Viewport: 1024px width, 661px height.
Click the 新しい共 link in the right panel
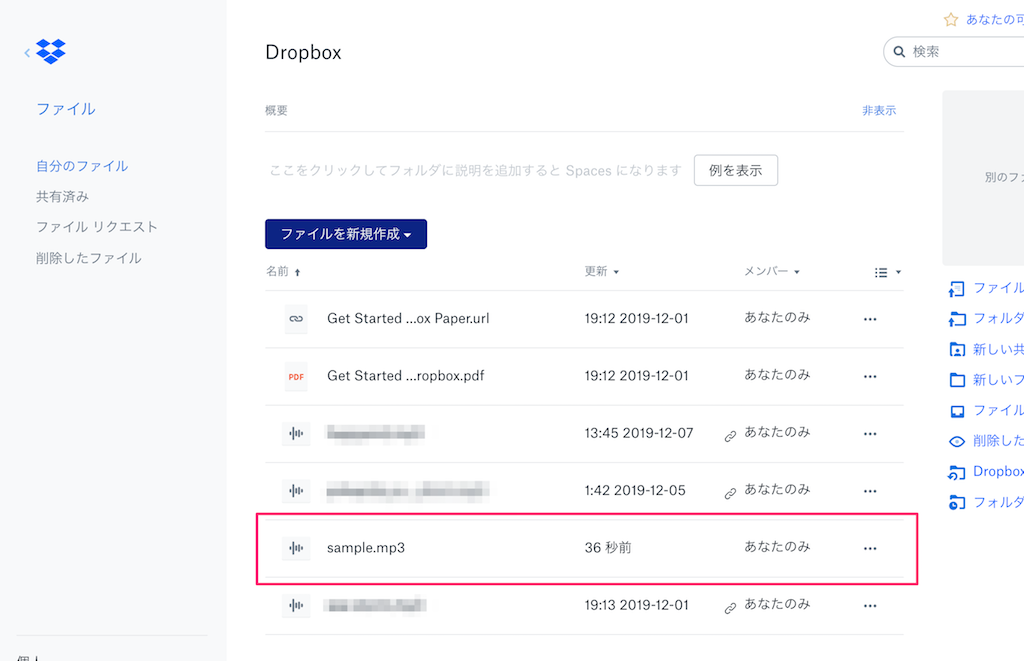click(x=998, y=349)
